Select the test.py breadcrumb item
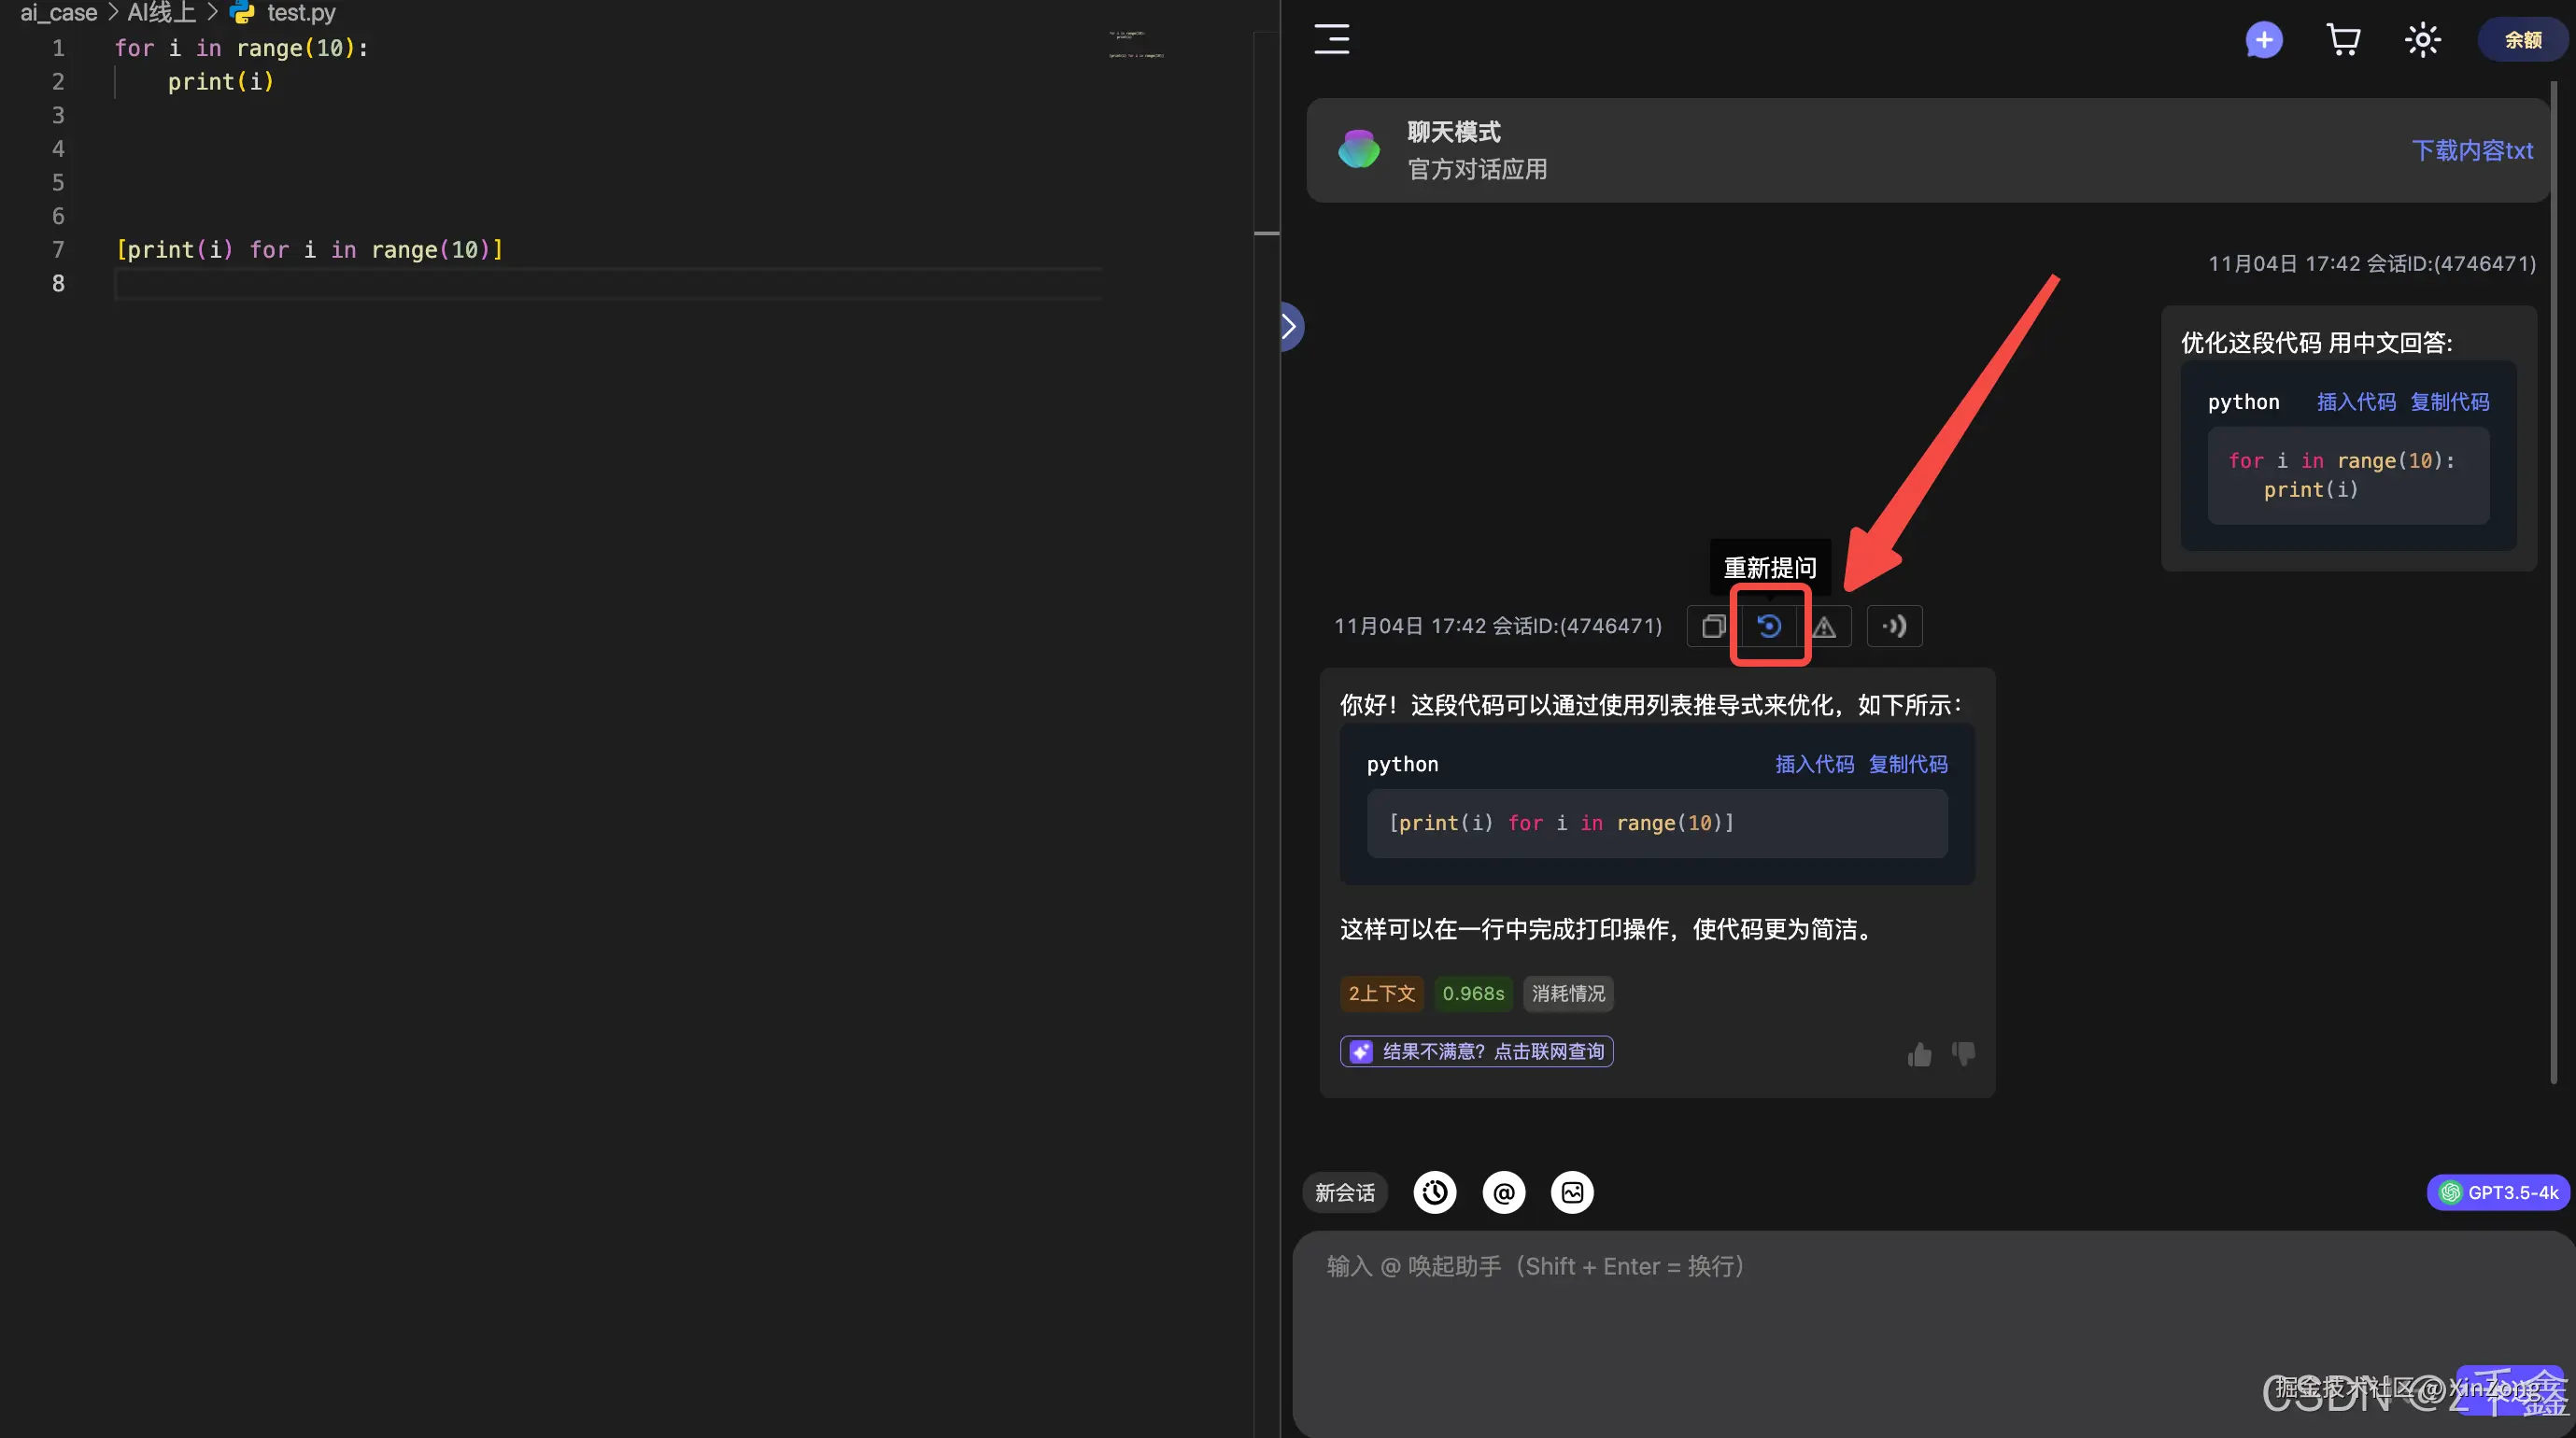Viewport: 2576px width, 1438px height. point(300,13)
